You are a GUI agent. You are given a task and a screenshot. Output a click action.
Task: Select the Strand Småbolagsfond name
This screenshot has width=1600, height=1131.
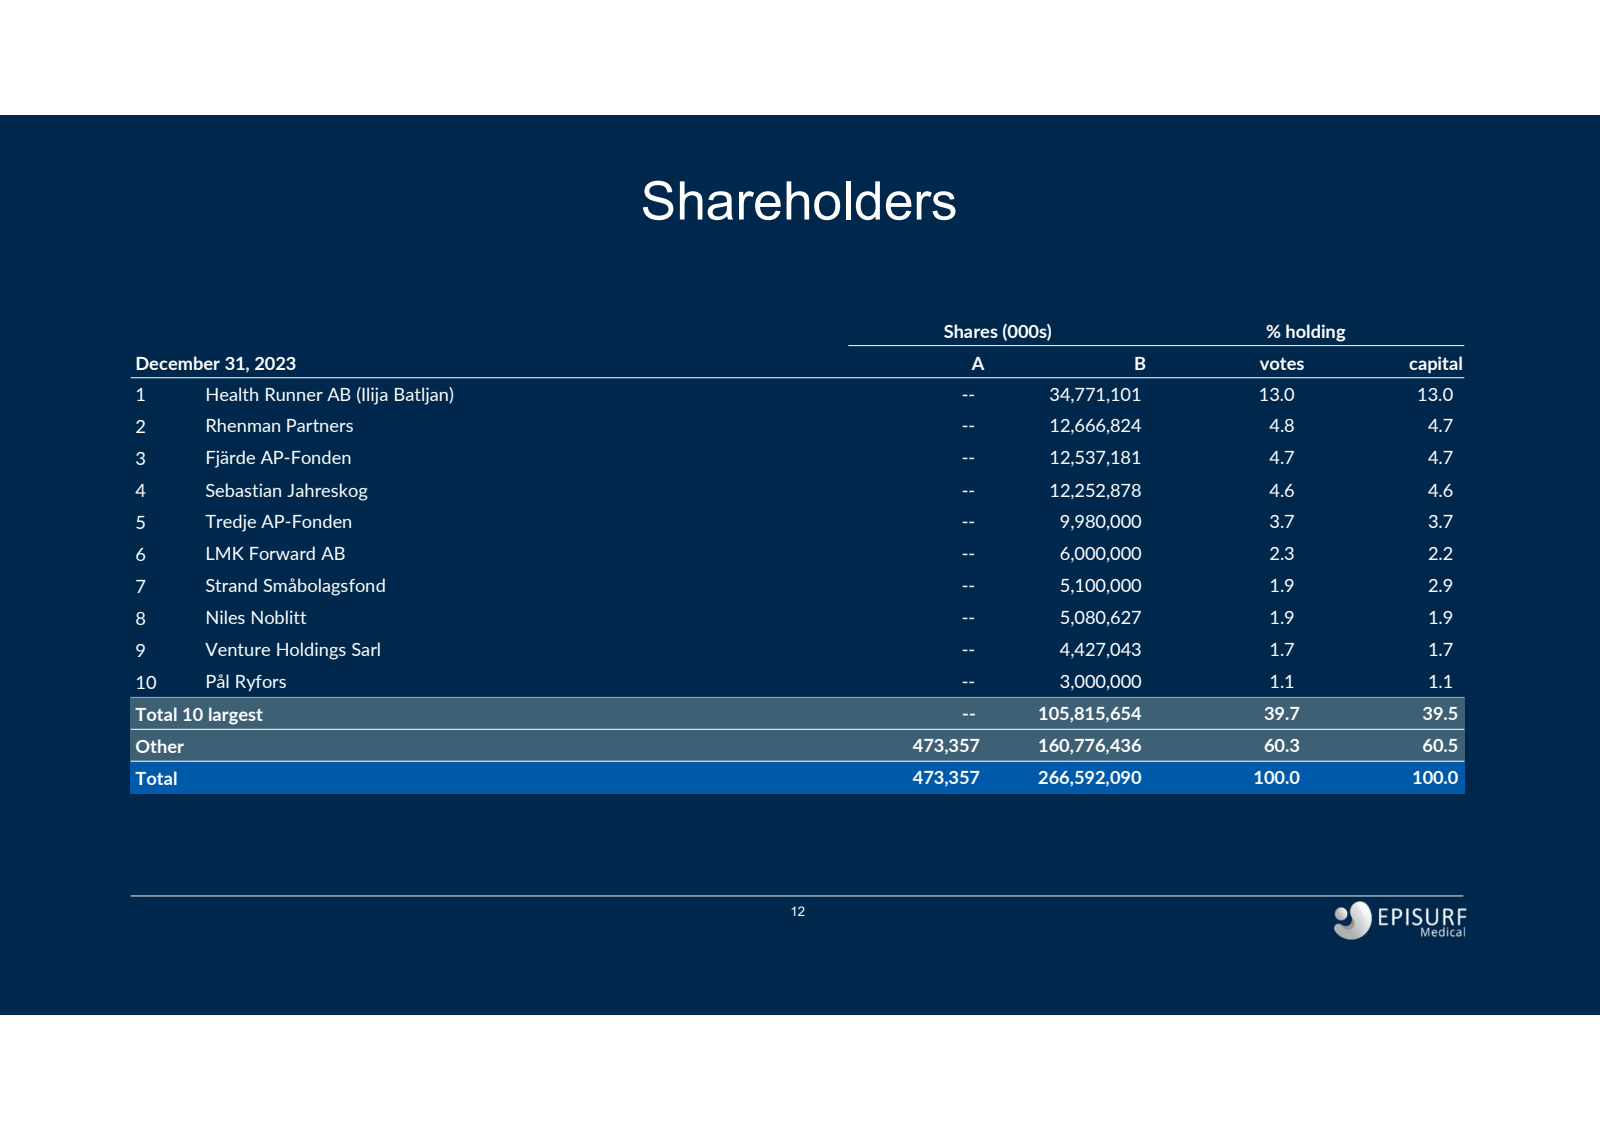click(295, 585)
